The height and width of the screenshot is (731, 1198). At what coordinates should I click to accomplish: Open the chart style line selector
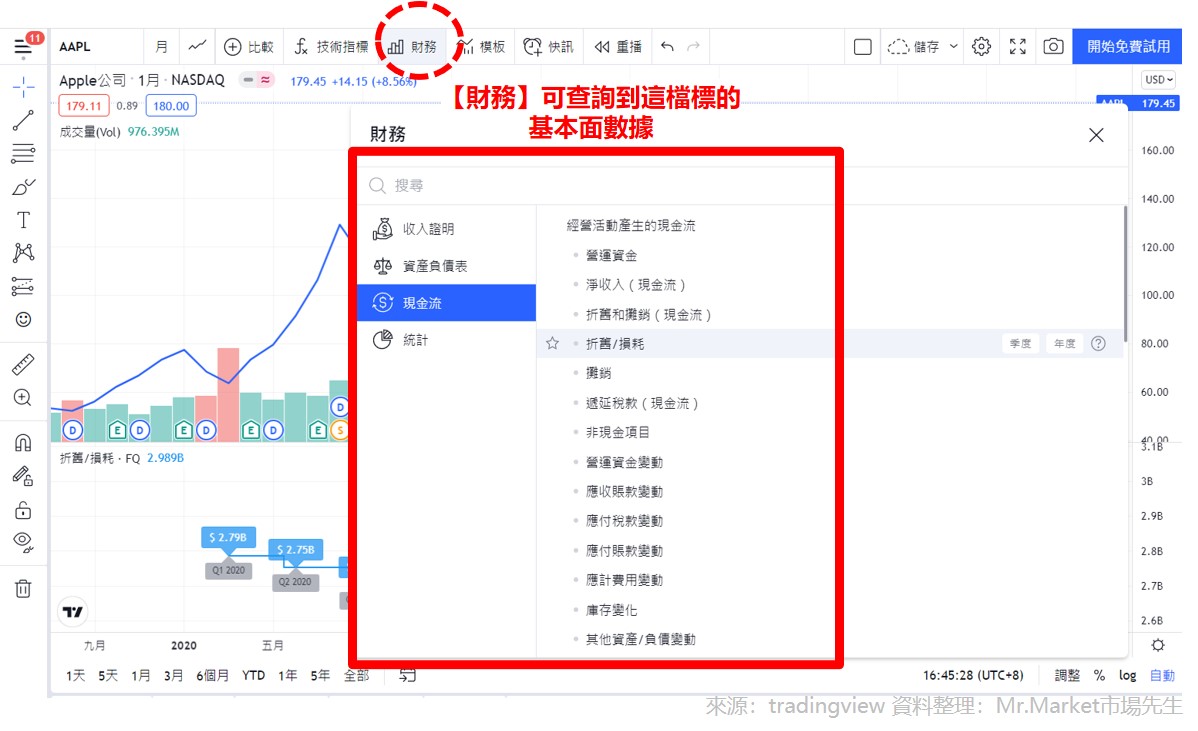click(x=197, y=47)
